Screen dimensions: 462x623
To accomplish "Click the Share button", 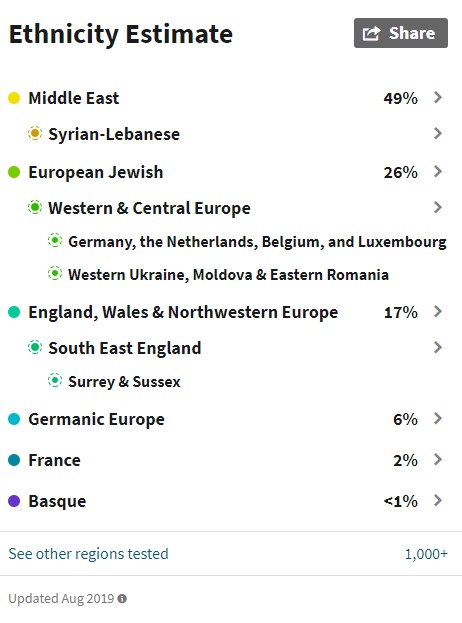I will pyautogui.click(x=401, y=33).
